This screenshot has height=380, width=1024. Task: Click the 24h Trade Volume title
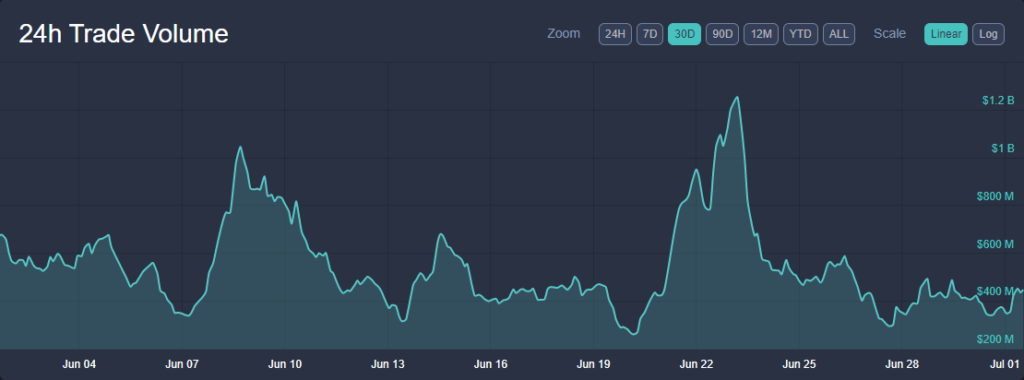(x=123, y=34)
